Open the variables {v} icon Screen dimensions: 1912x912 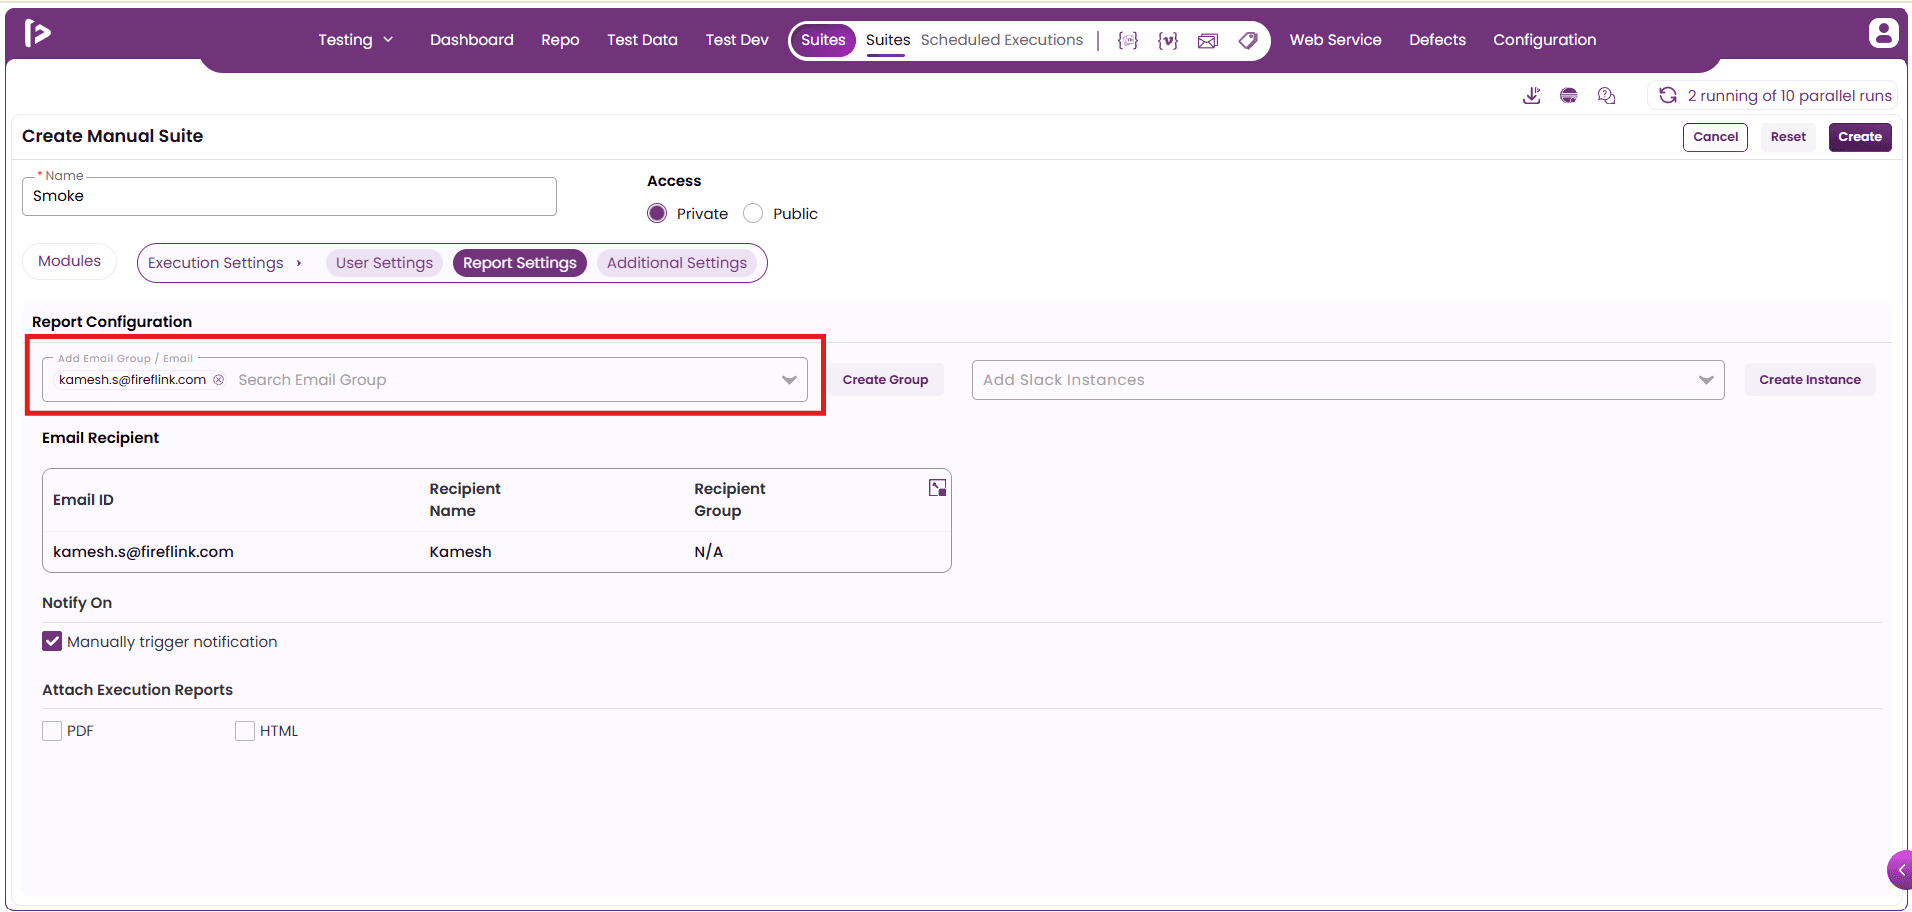coord(1168,40)
